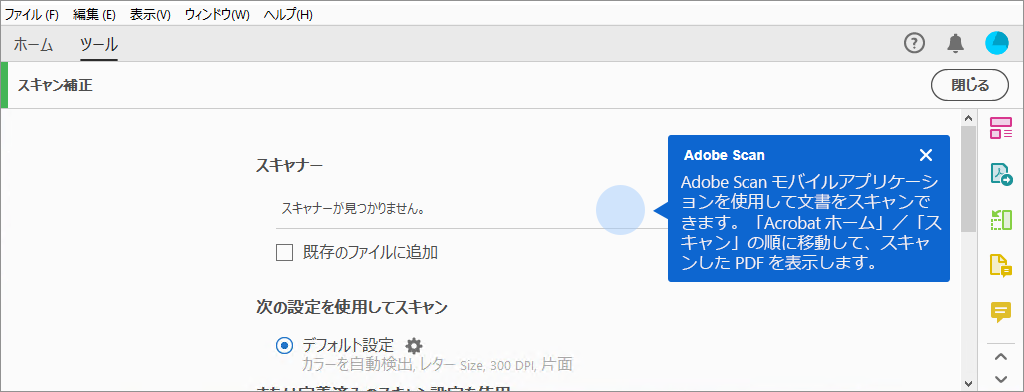The image size is (1024, 392).
Task: Open the ヘルプ(H) menu
Action: [x=288, y=14]
